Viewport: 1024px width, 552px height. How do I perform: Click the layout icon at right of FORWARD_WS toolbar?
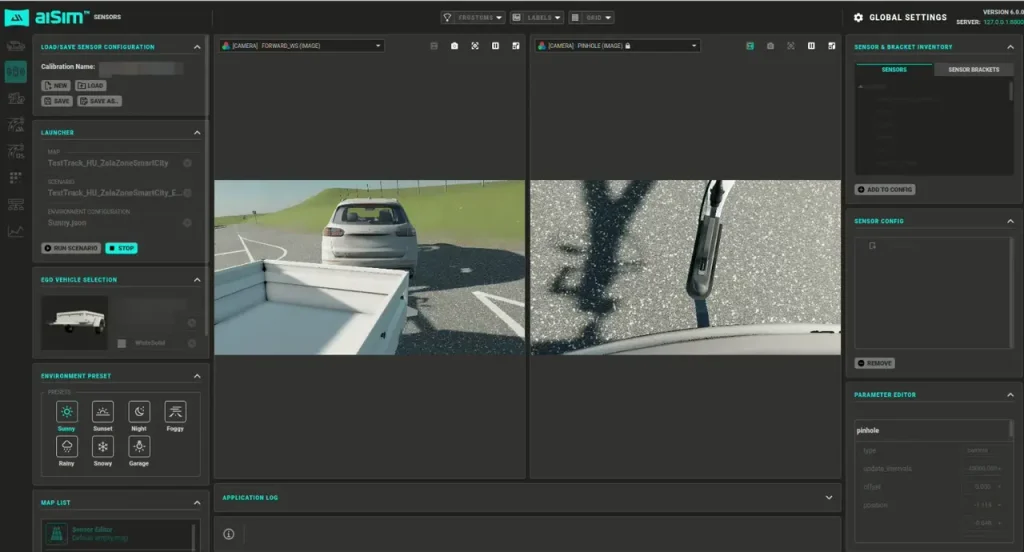(x=516, y=46)
